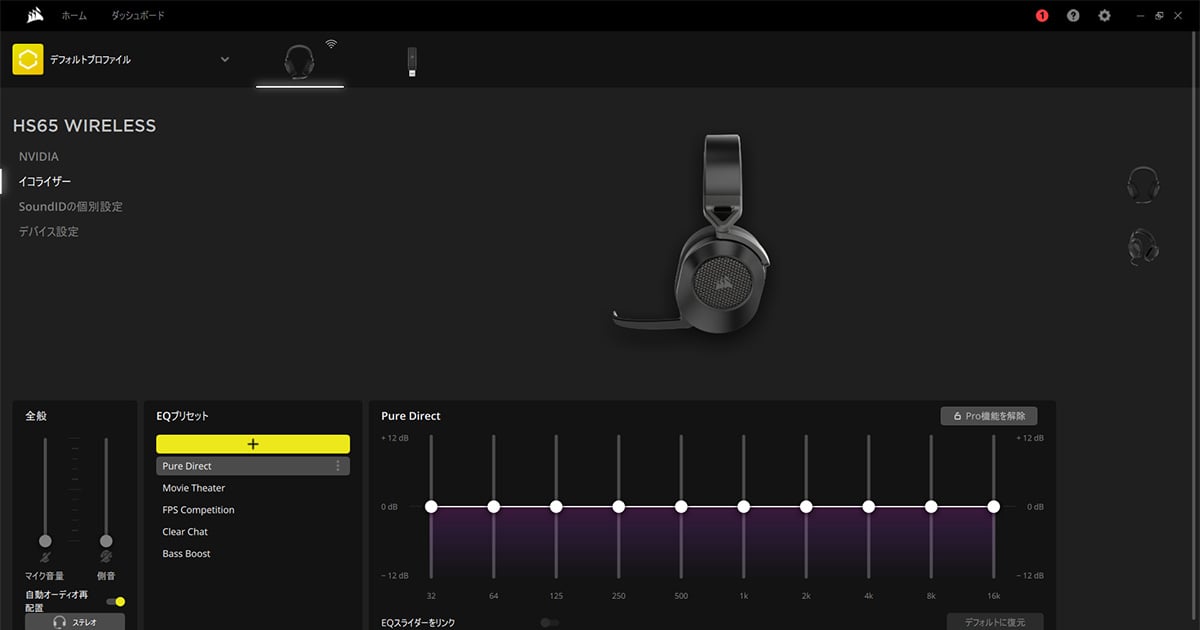The height and width of the screenshot is (630, 1200).
Task: Go to the Home tab
Action: point(74,16)
